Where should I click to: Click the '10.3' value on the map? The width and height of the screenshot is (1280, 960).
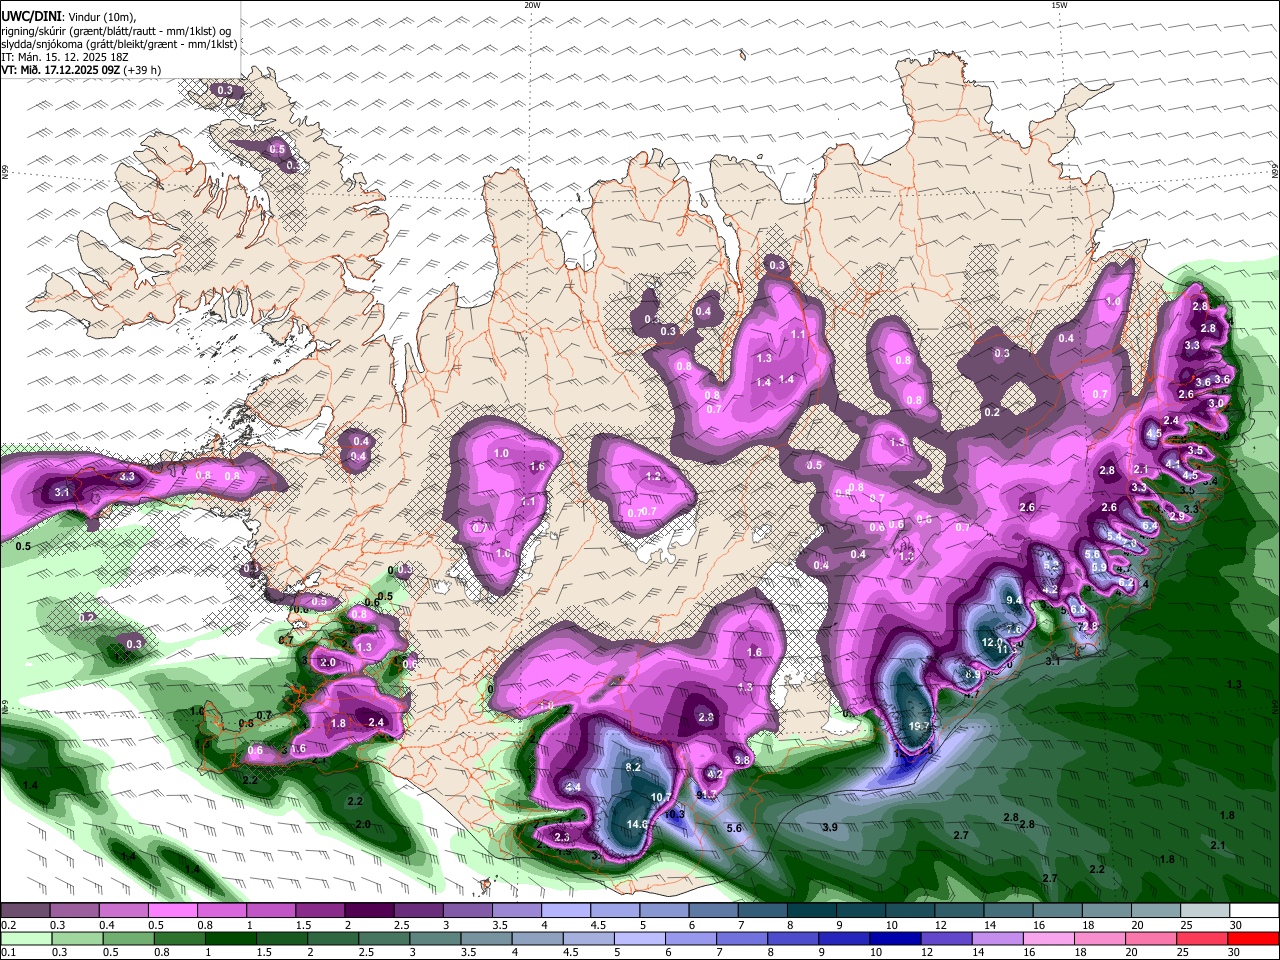[x=675, y=814]
